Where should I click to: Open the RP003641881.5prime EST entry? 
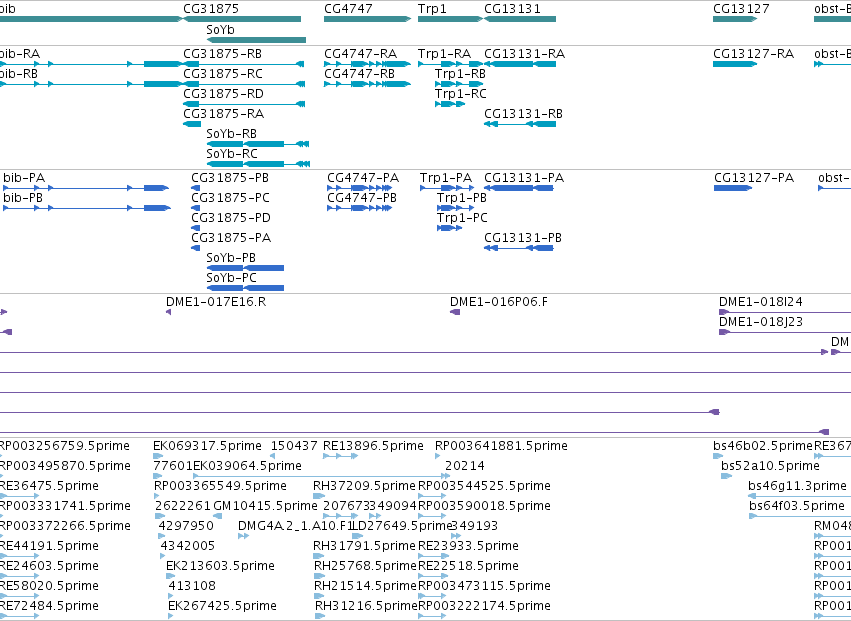(501, 446)
